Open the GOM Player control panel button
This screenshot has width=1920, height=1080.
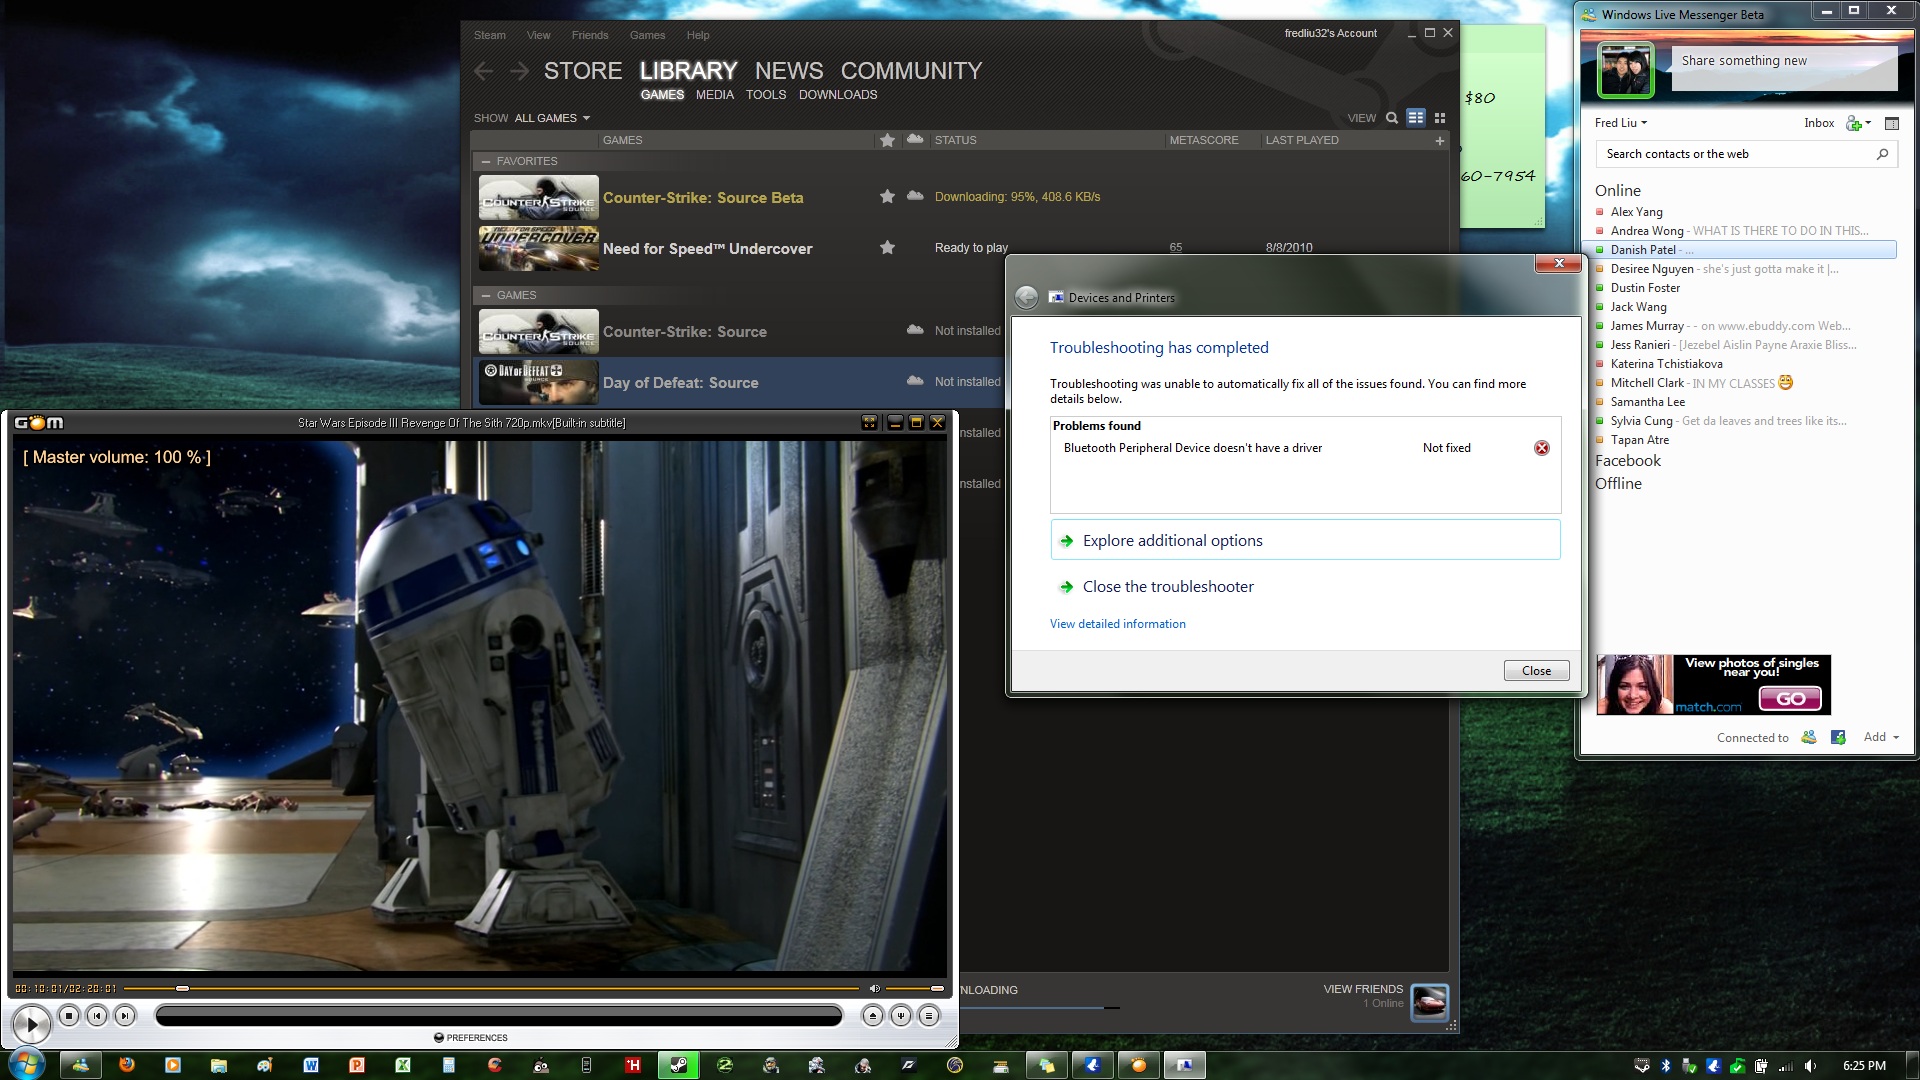(x=901, y=1016)
